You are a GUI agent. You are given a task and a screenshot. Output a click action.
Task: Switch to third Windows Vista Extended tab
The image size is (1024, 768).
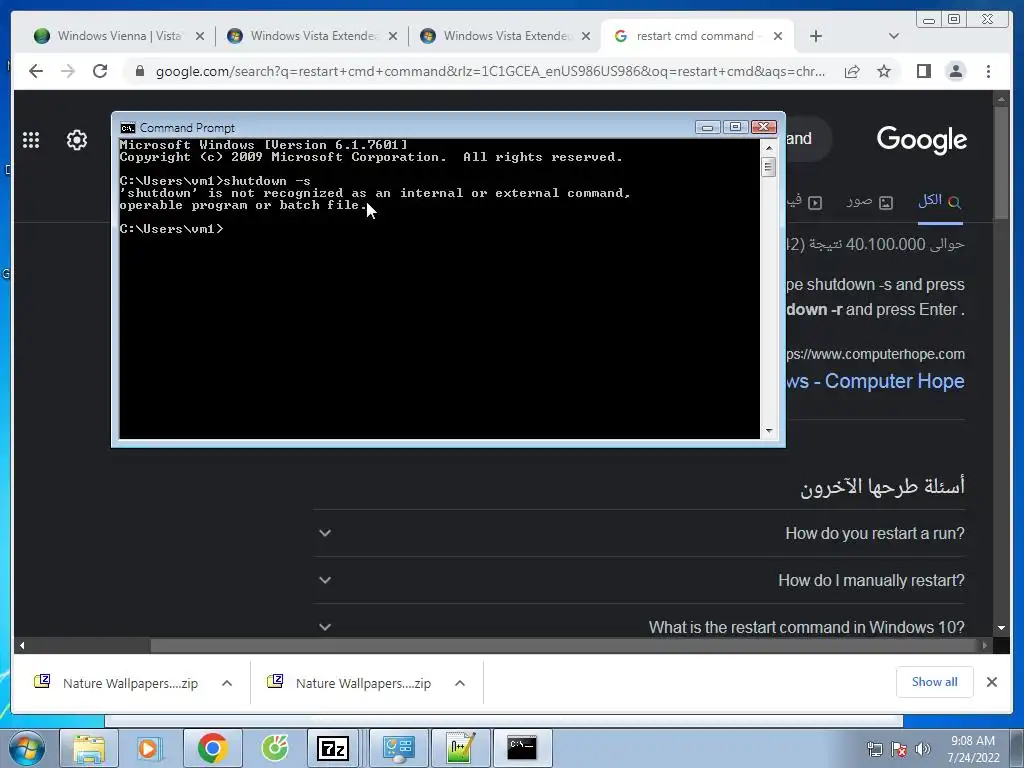(x=506, y=36)
